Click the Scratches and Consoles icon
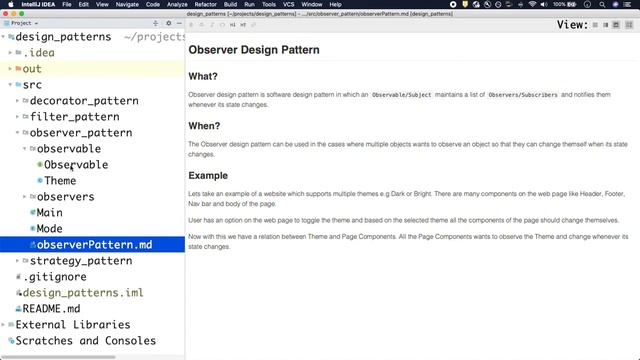This screenshot has height=360, width=640. click(x=11, y=340)
